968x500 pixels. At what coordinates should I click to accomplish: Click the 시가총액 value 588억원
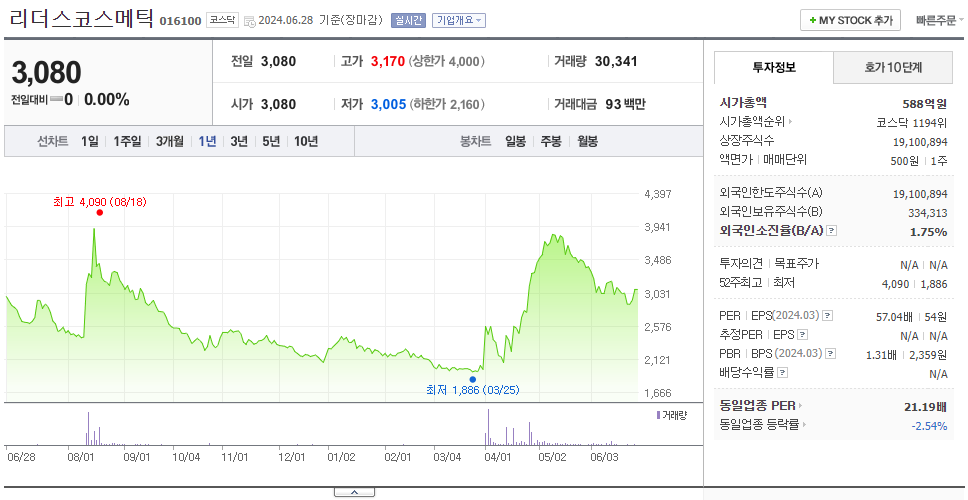924,104
